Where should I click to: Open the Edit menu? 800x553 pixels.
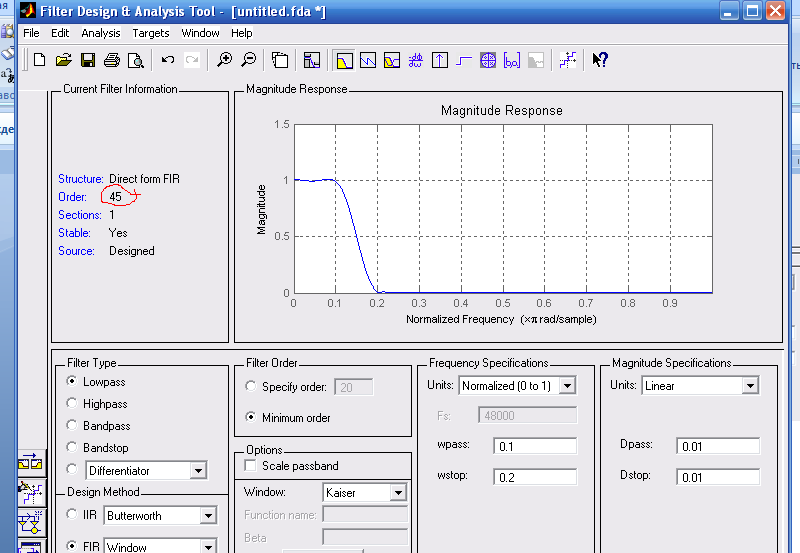click(x=60, y=33)
